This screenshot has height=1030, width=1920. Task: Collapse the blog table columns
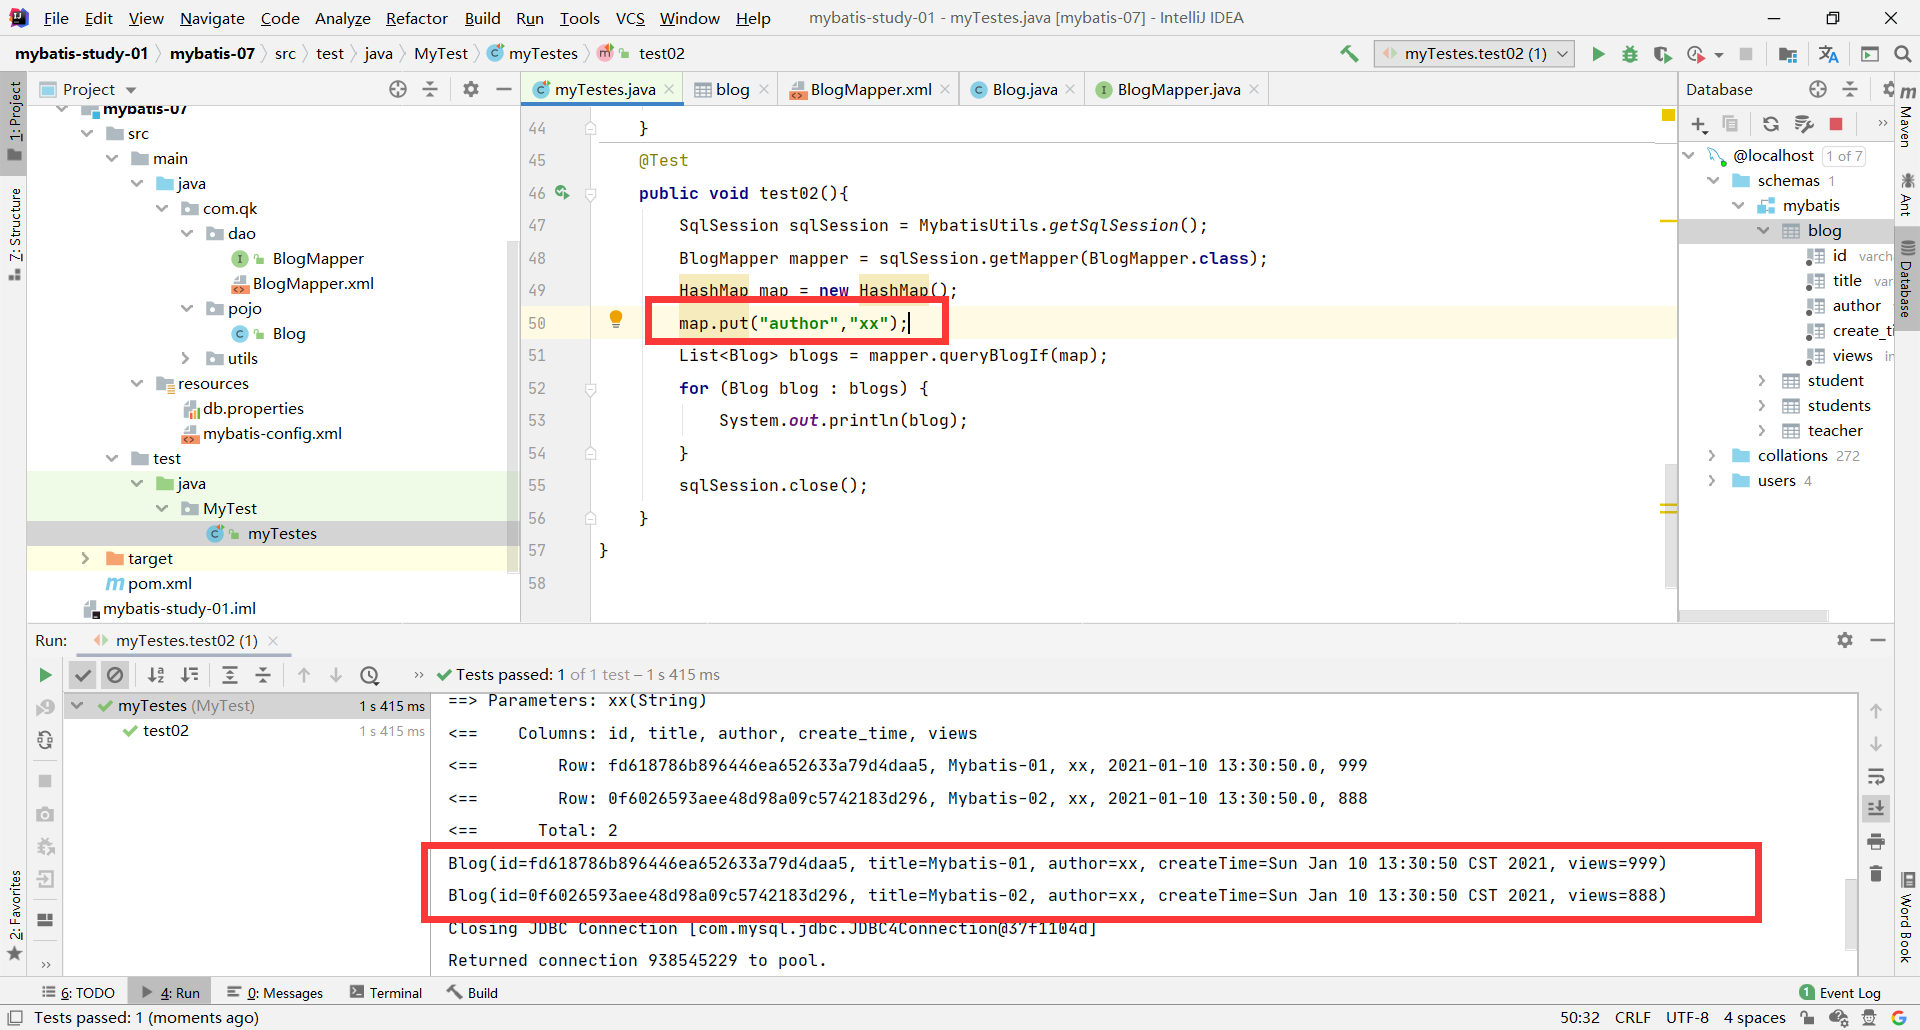click(x=1763, y=230)
